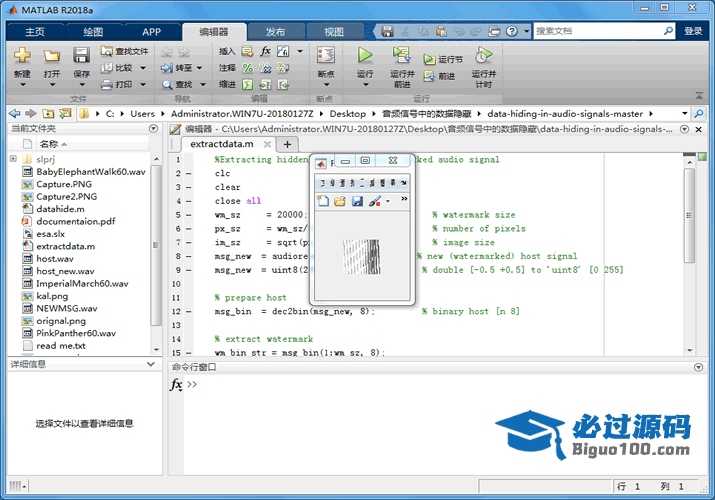Open the current folder panel actions menu
The height and width of the screenshot is (500, 715).
tap(153, 129)
